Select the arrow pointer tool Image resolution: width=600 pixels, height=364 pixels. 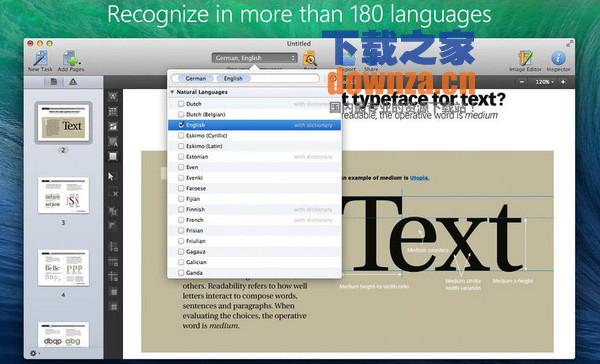[111, 176]
